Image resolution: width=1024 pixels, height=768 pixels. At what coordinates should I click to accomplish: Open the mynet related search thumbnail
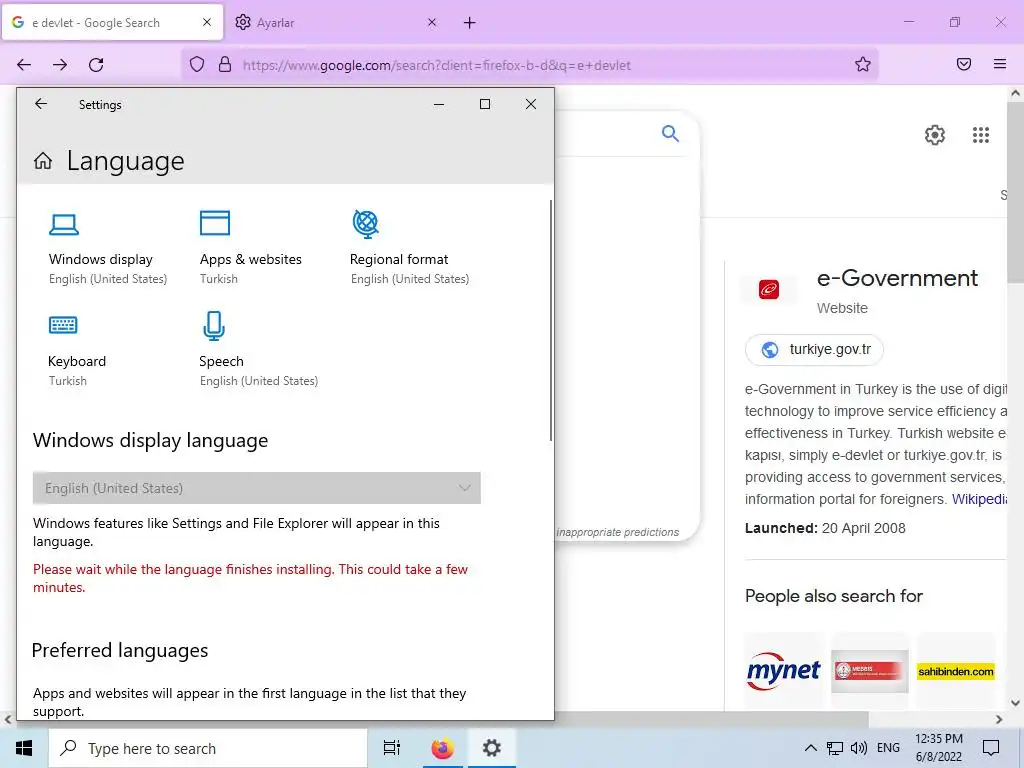pyautogui.click(x=783, y=671)
